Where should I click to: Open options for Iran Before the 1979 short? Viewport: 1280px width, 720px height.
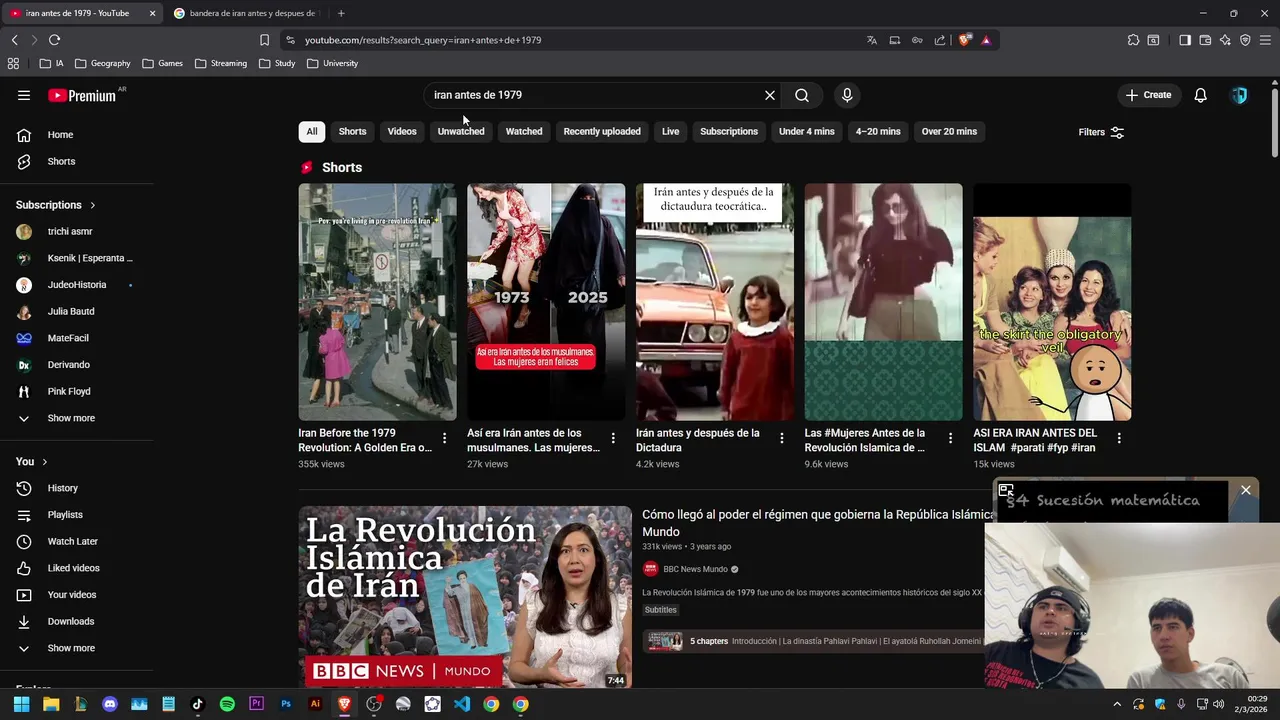(444, 438)
